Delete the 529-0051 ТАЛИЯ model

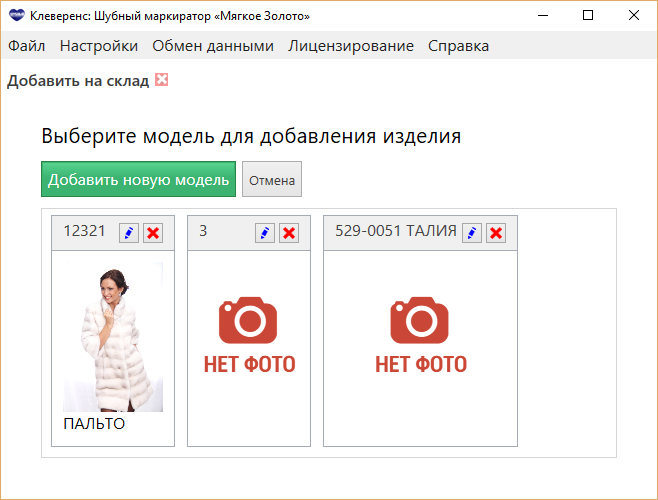pyautogui.click(x=496, y=233)
